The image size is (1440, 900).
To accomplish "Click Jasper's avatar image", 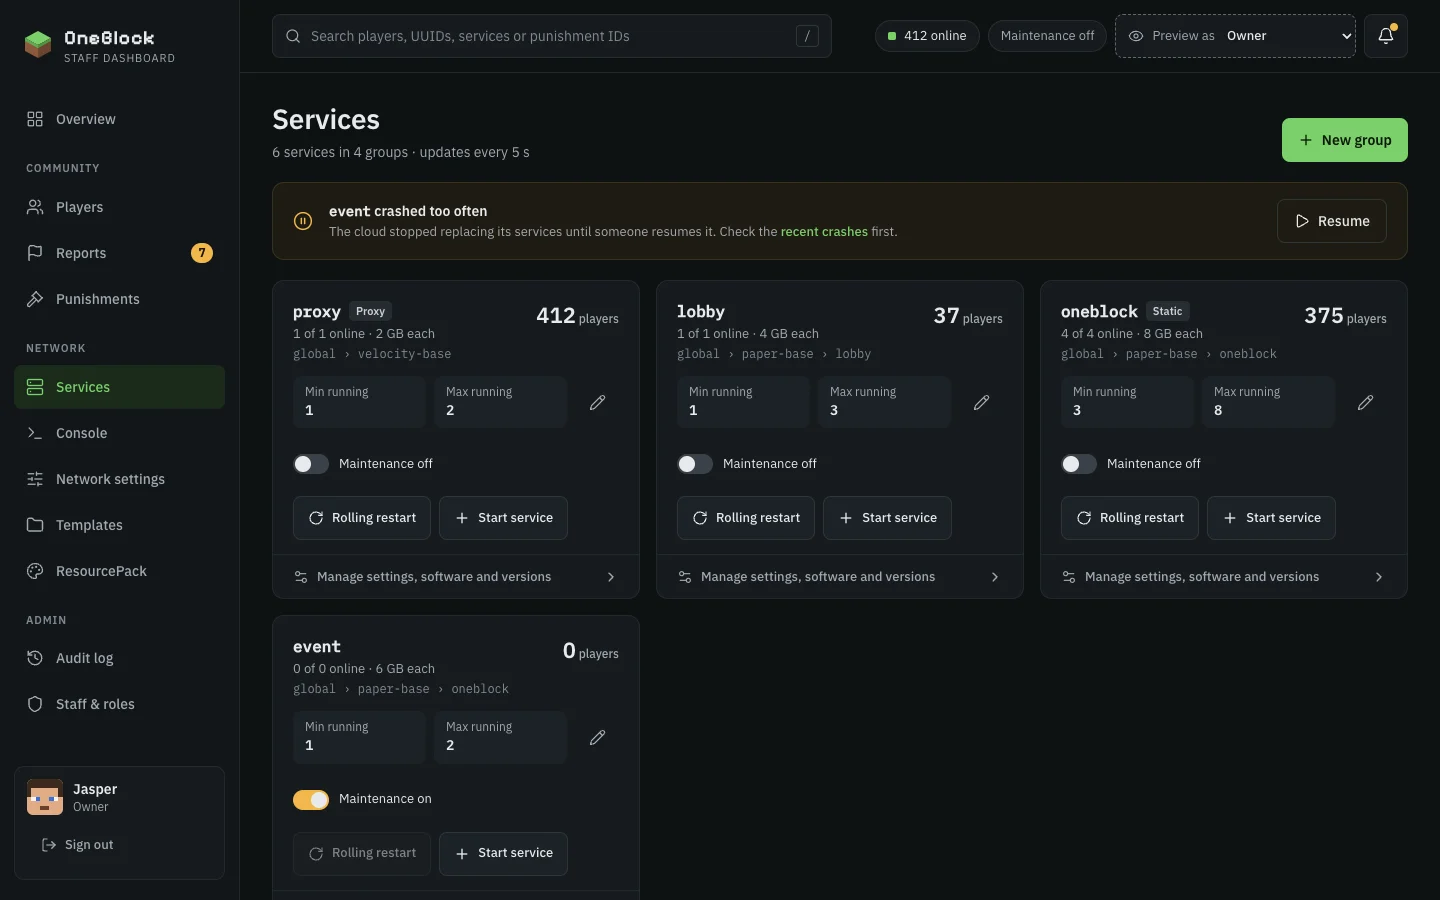I will (45, 797).
